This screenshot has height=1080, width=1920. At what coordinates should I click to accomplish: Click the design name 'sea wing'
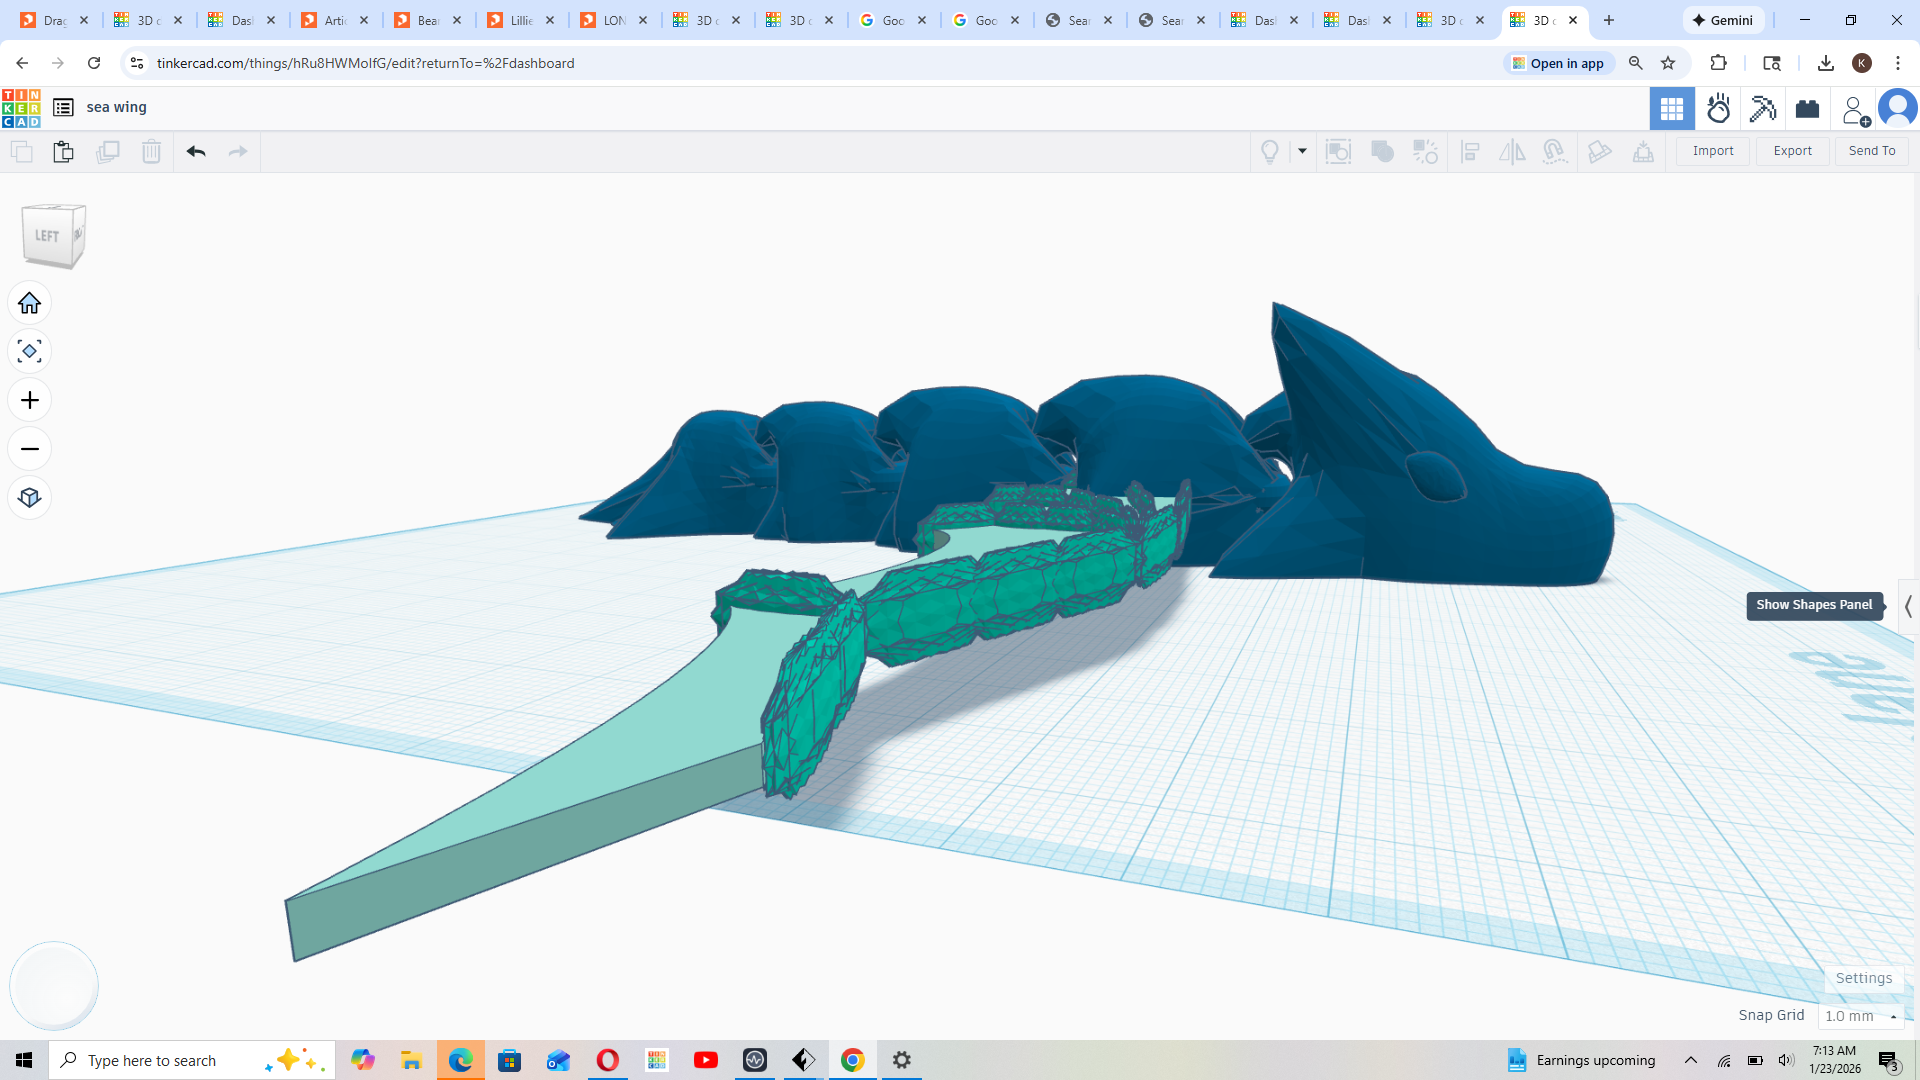coord(117,107)
